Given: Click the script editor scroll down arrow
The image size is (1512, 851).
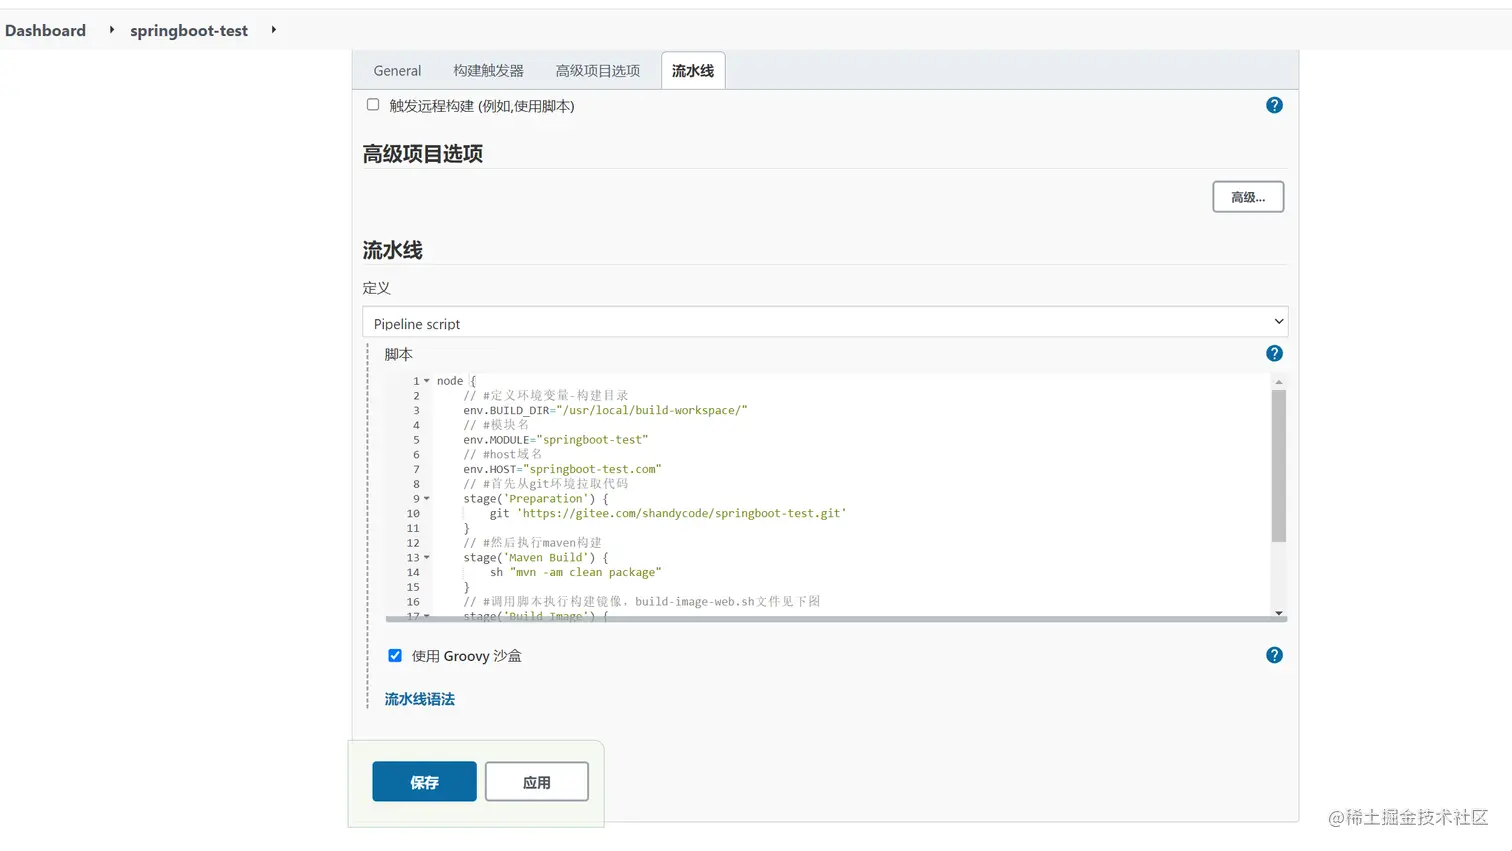Looking at the screenshot, I should [x=1279, y=612].
